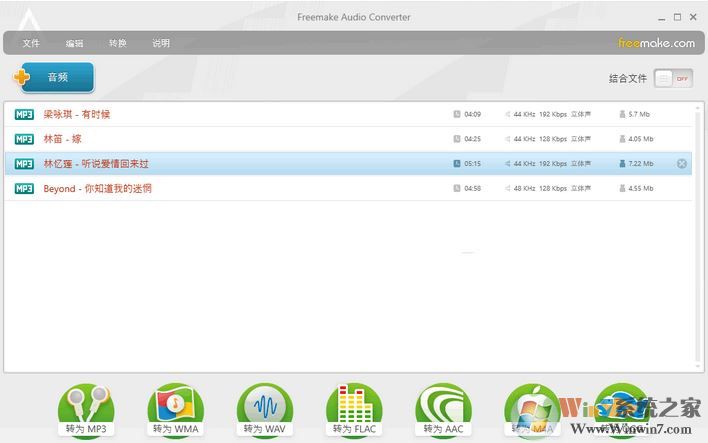Choose the 转为 WAV waveform icon

(x=265, y=410)
